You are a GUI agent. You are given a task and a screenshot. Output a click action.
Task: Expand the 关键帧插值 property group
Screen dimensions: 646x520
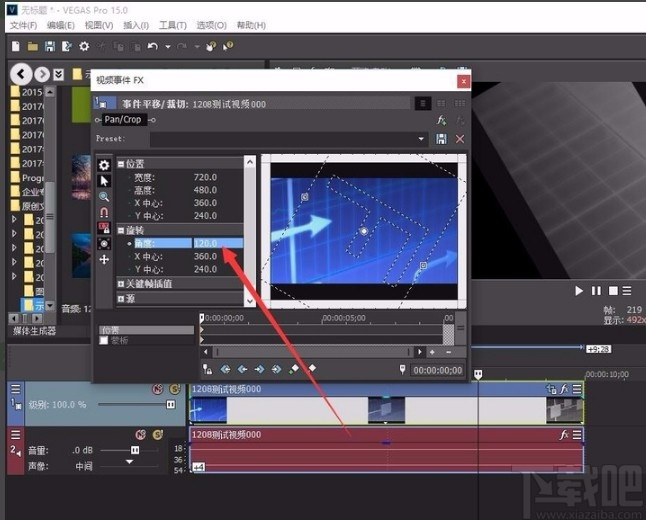click(x=121, y=284)
